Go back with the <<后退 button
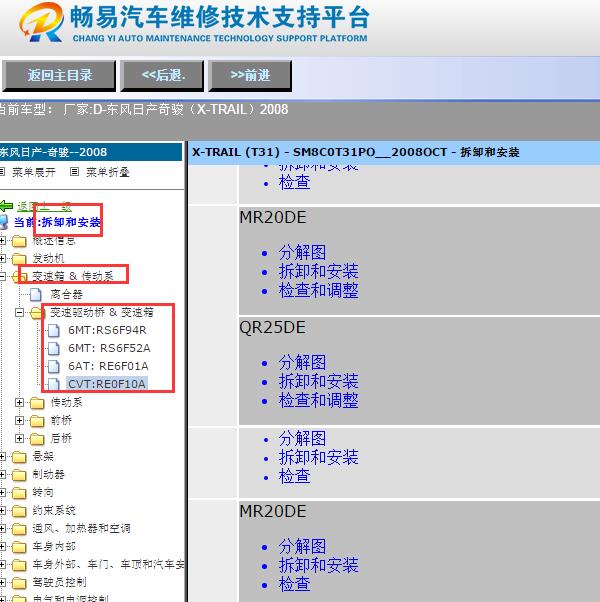The height and width of the screenshot is (602, 600). [x=162, y=75]
